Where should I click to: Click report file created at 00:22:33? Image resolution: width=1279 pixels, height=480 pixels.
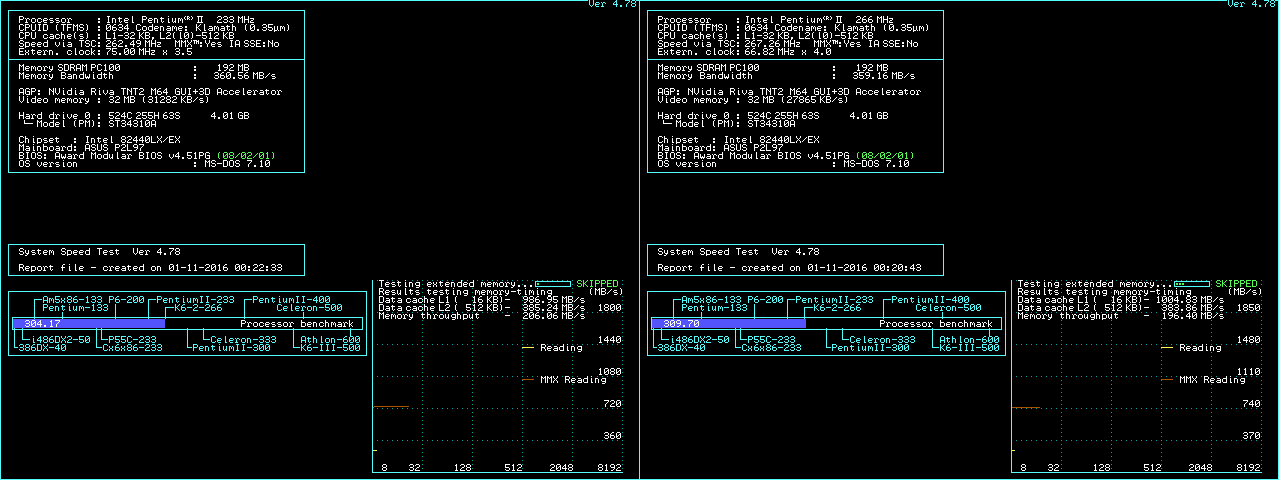(150, 268)
